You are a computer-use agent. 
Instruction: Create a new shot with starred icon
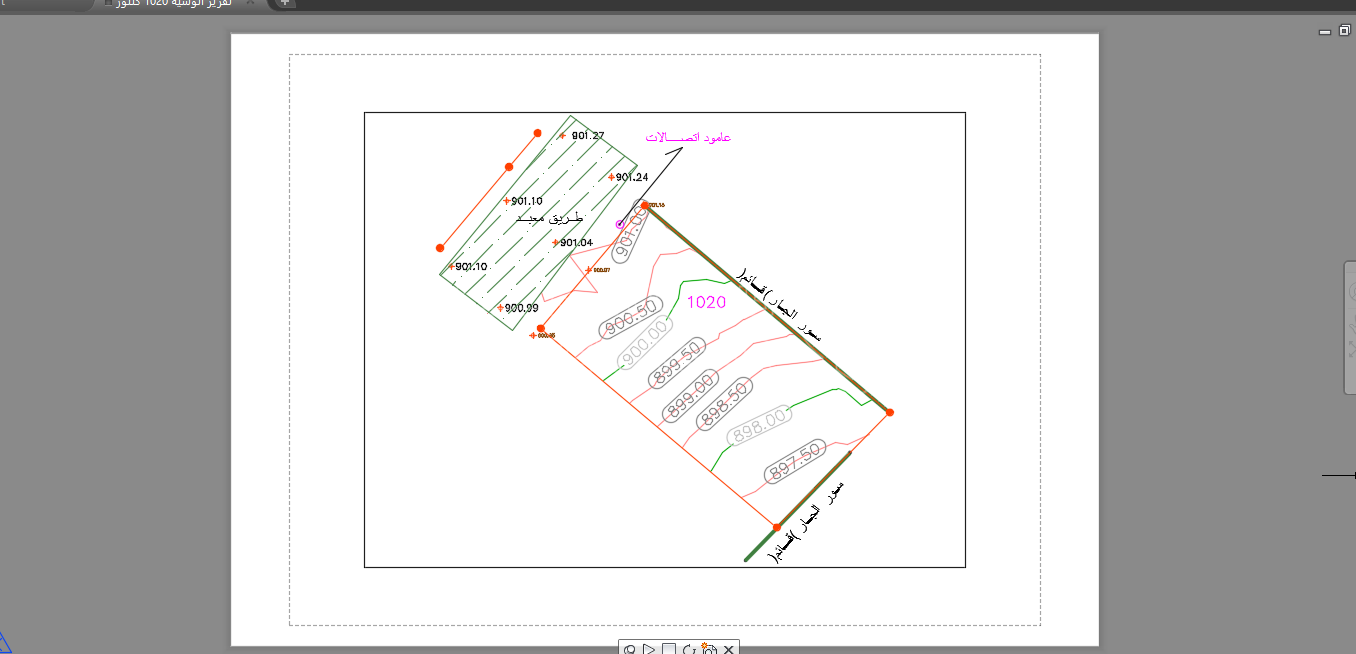[x=708, y=649]
